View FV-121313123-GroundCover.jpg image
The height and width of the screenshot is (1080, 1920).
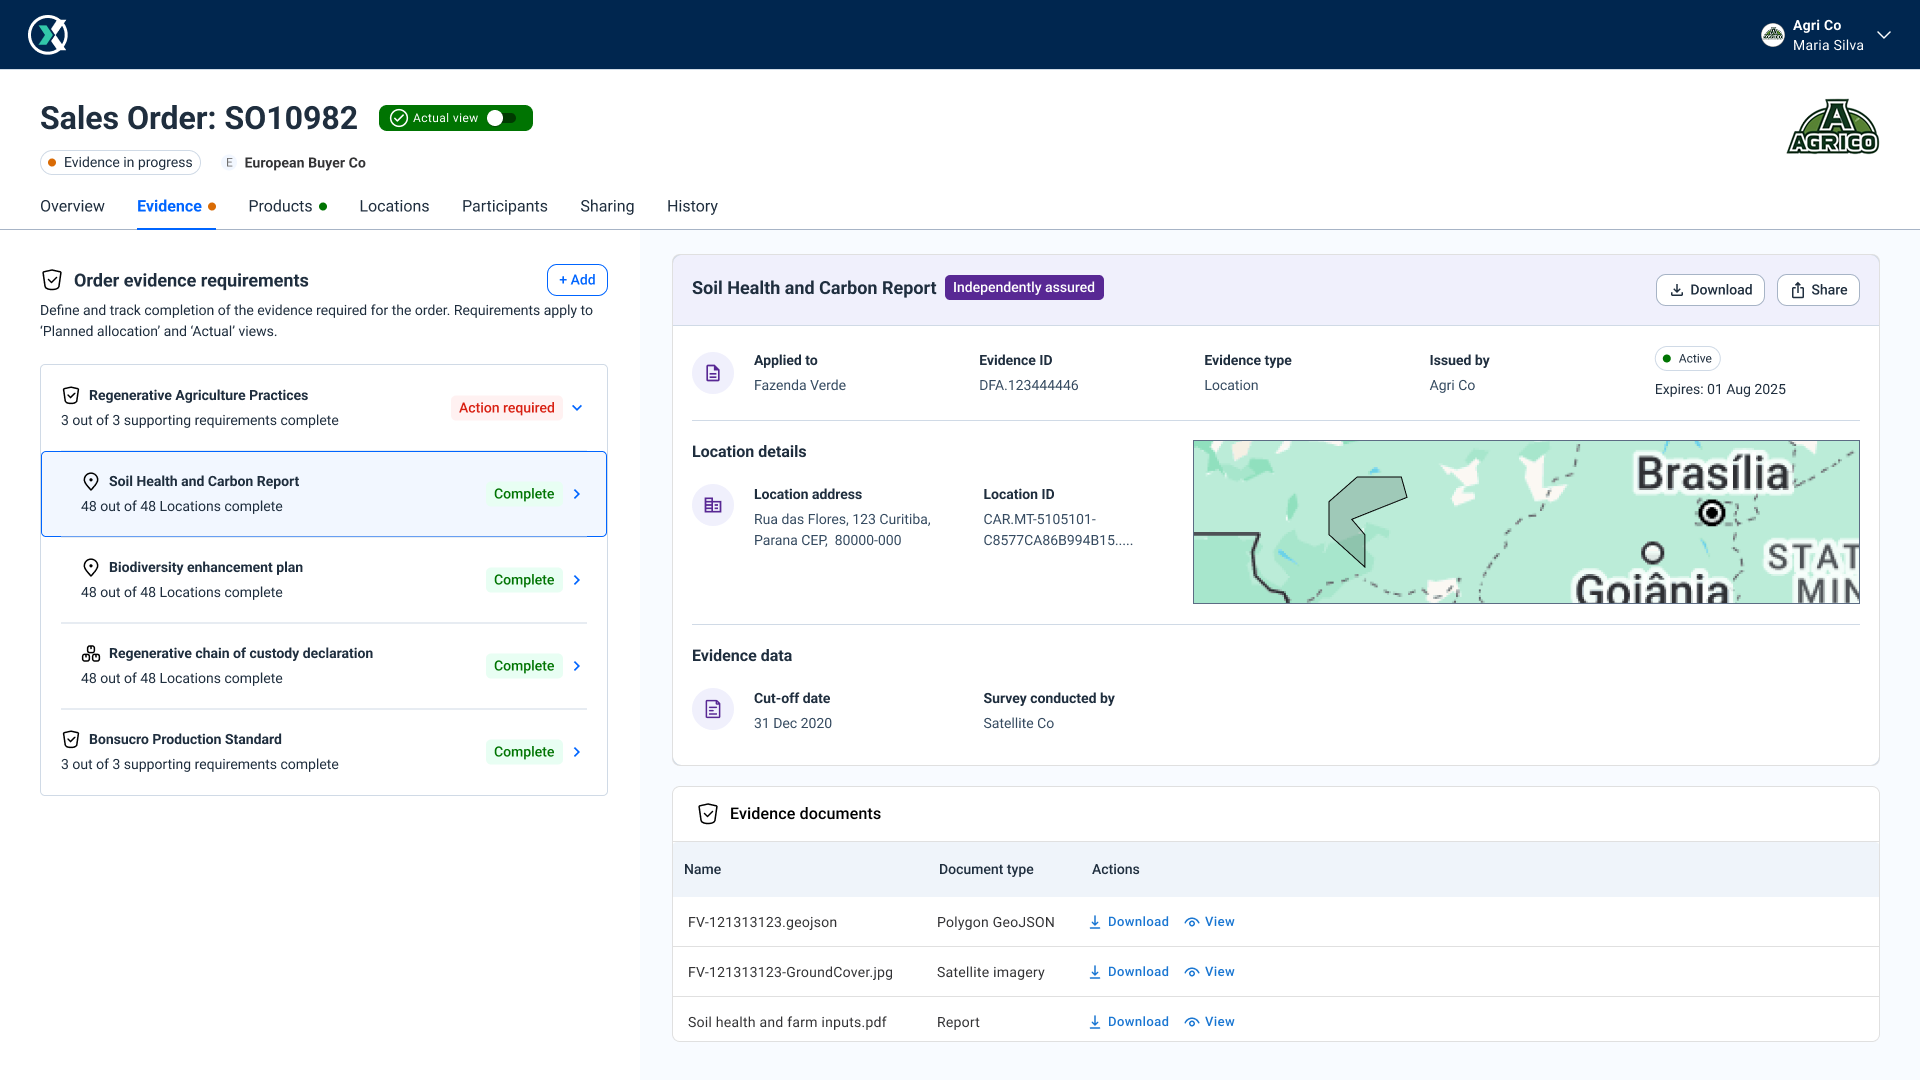[1210, 972]
